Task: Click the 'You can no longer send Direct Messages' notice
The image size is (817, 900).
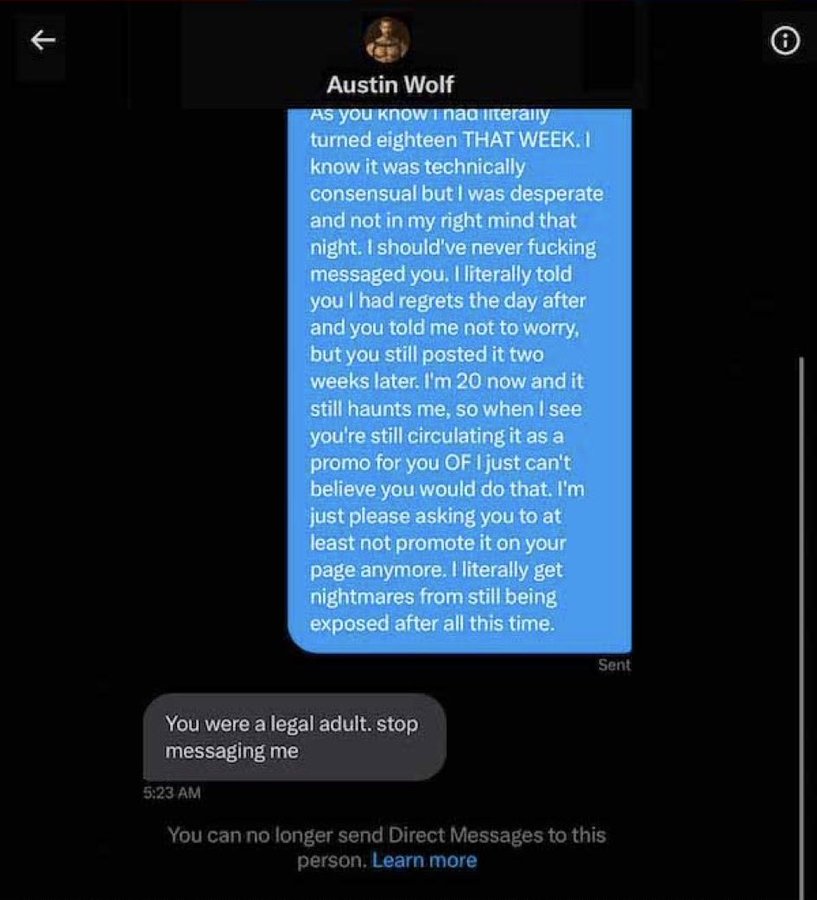Action: point(386,847)
